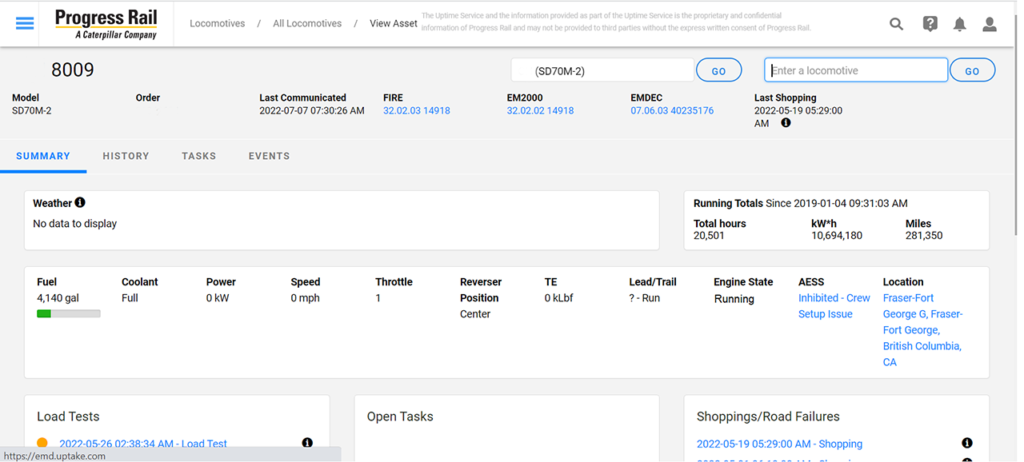Open the hamburger navigation menu
Viewport: 1024px width, 462px height.
pyautogui.click(x=25, y=23)
